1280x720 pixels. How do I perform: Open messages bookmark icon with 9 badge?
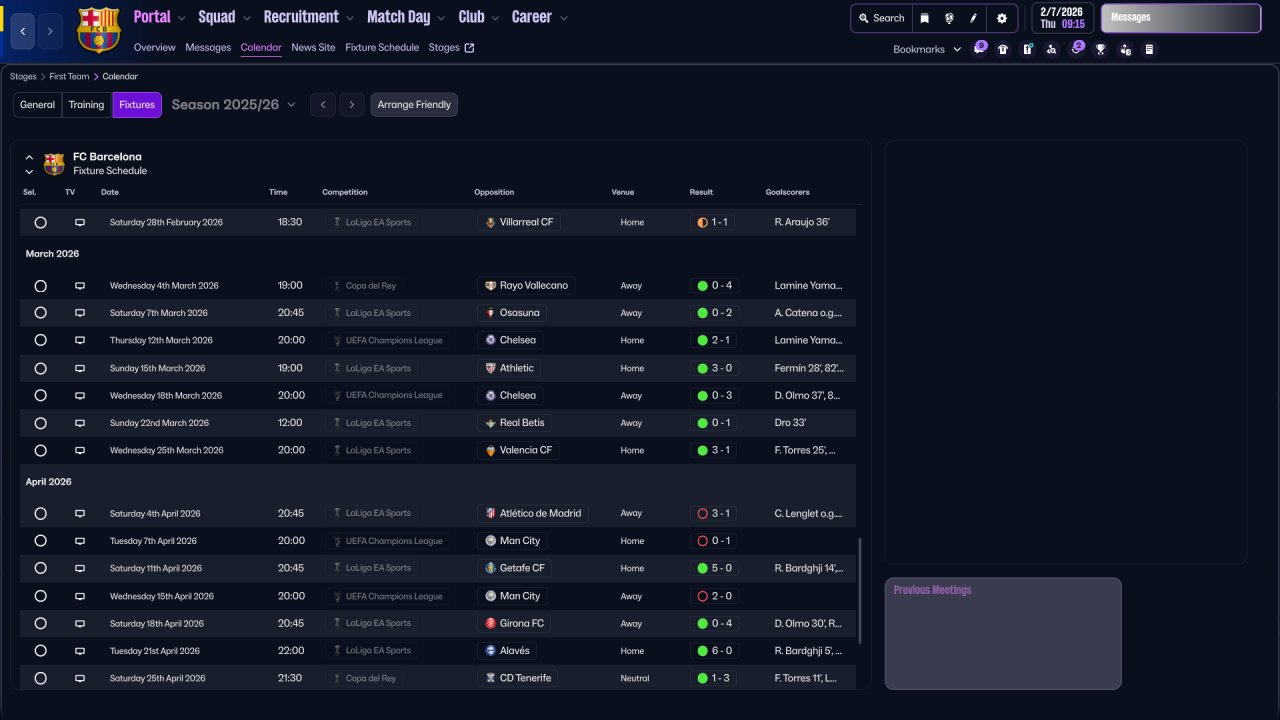[979, 49]
